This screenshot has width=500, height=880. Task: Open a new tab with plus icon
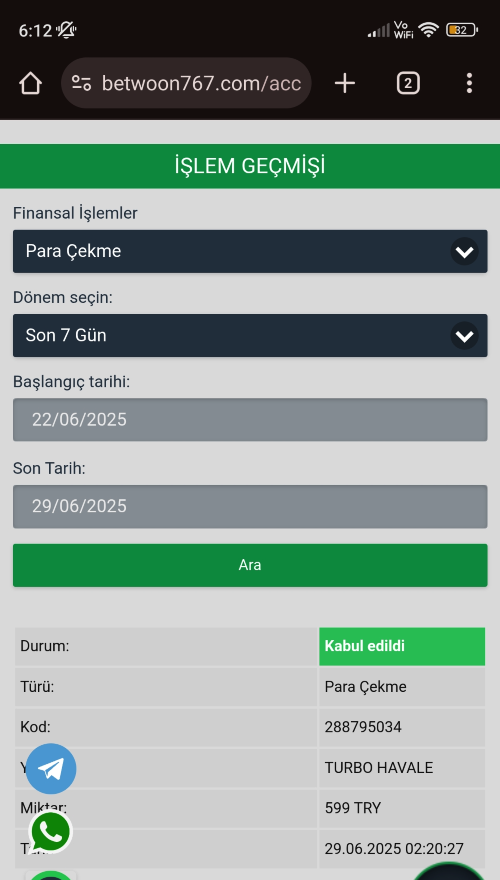click(345, 84)
